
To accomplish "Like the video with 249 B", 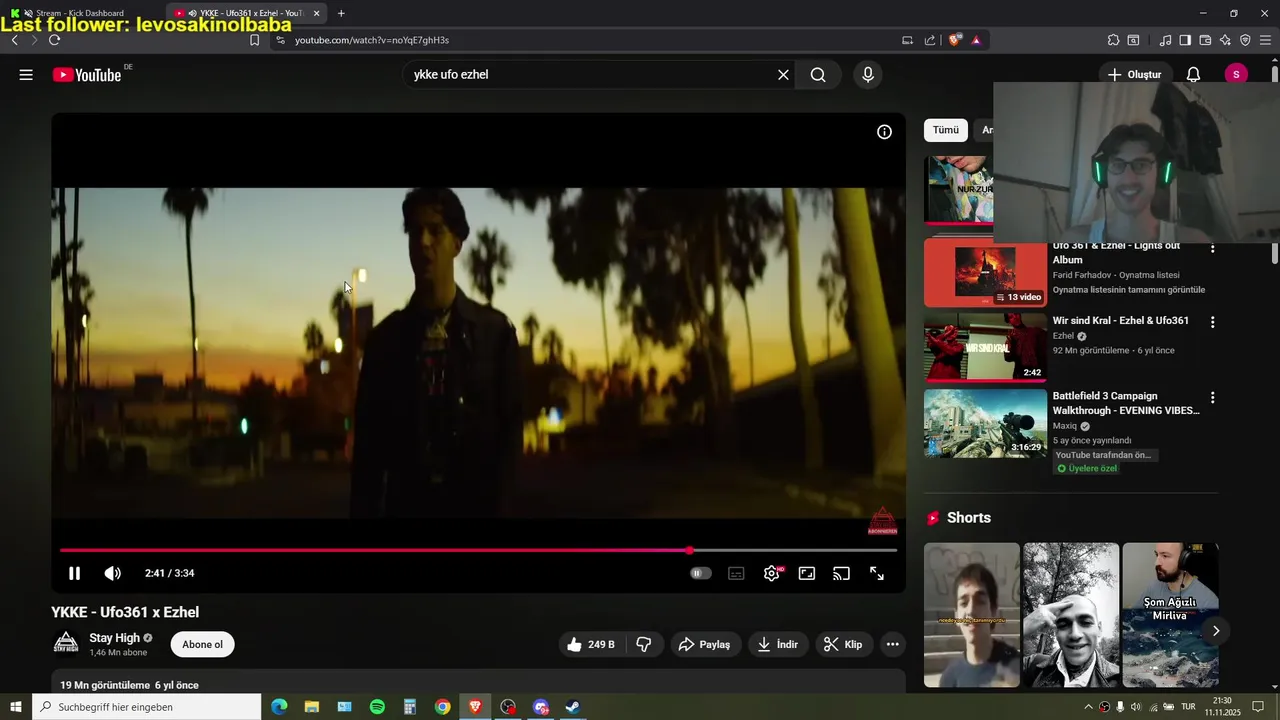I will point(590,645).
